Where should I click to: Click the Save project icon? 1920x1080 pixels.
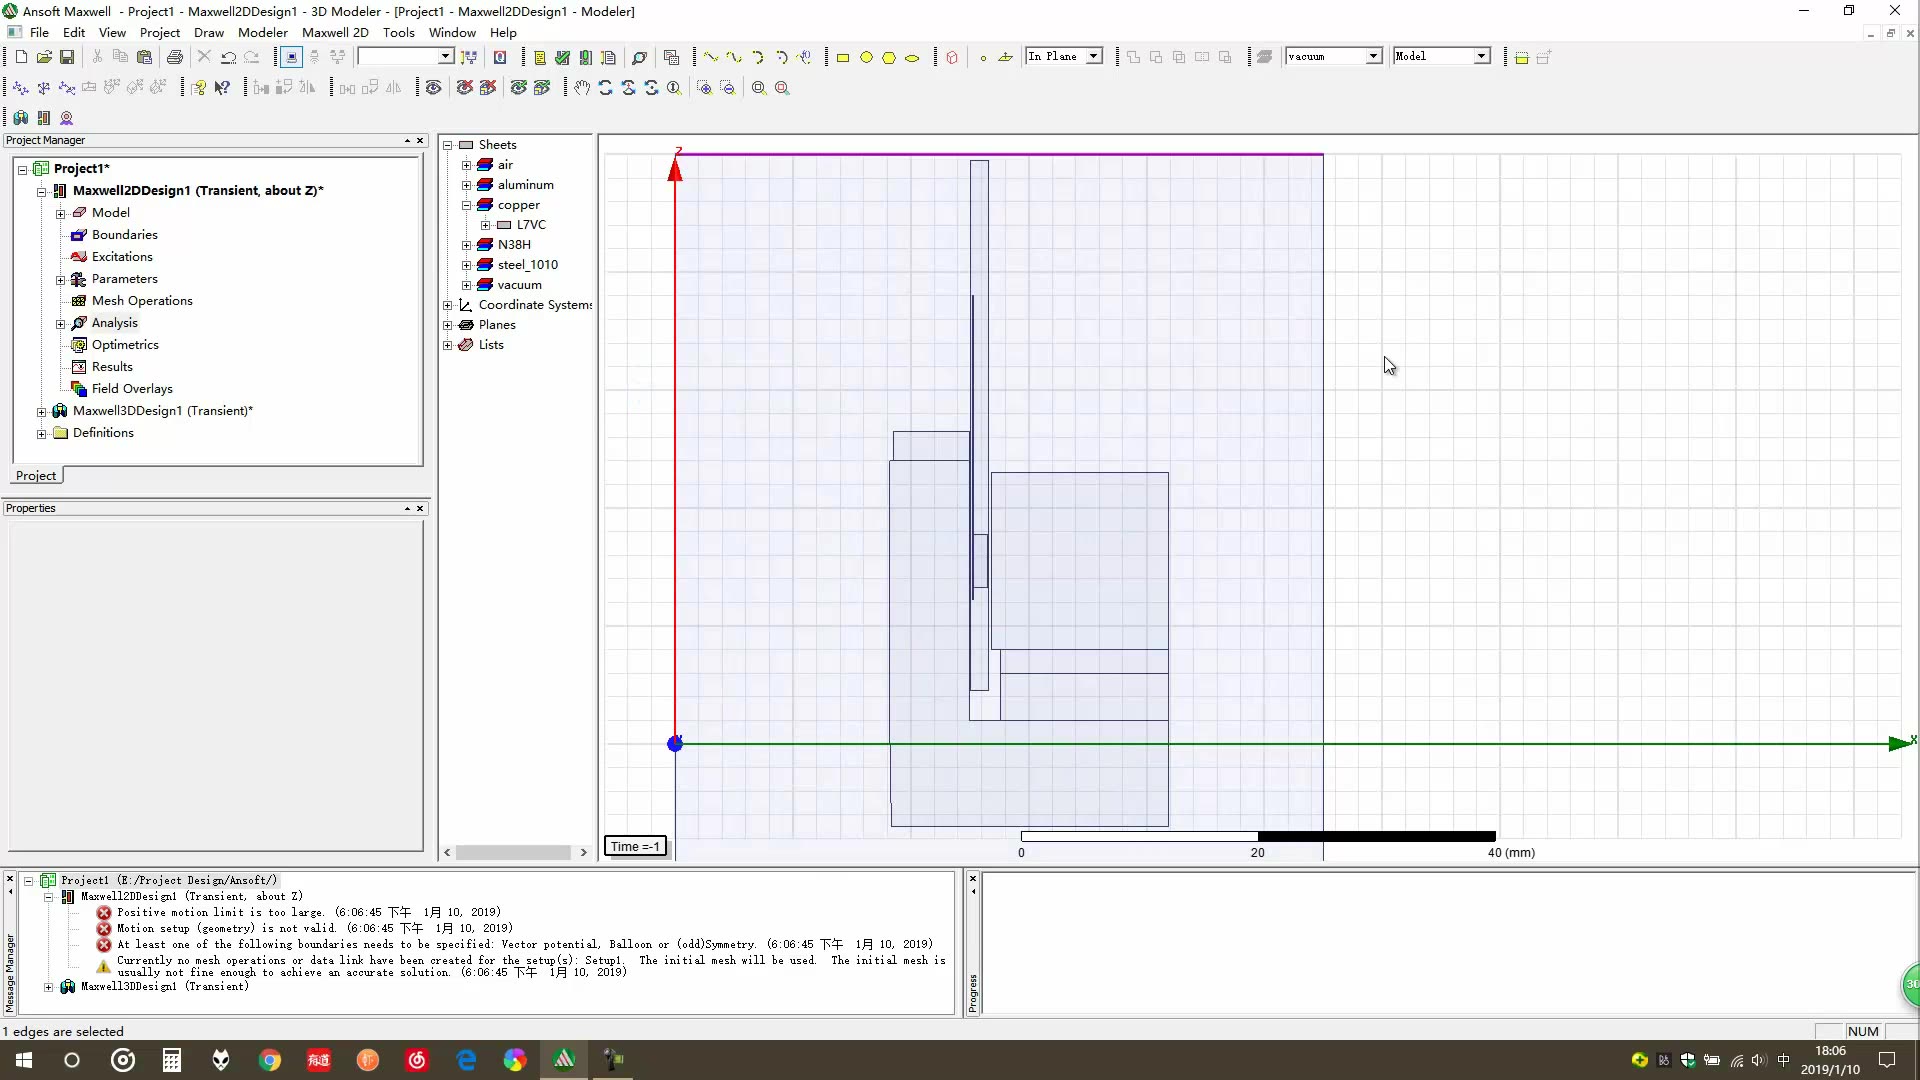[67, 57]
